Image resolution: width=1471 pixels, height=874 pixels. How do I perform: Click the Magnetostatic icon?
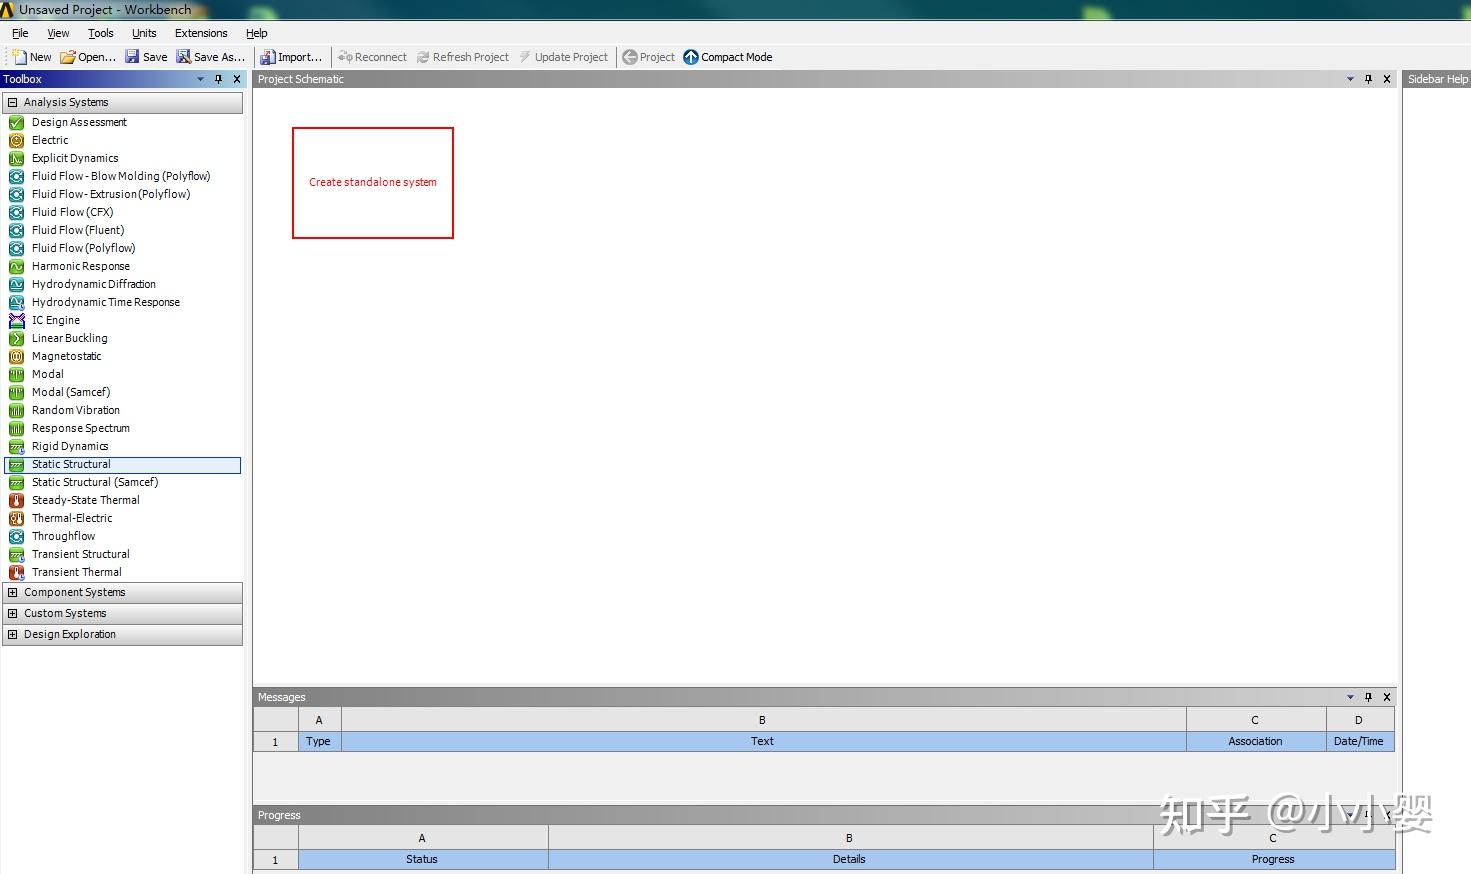[16, 356]
